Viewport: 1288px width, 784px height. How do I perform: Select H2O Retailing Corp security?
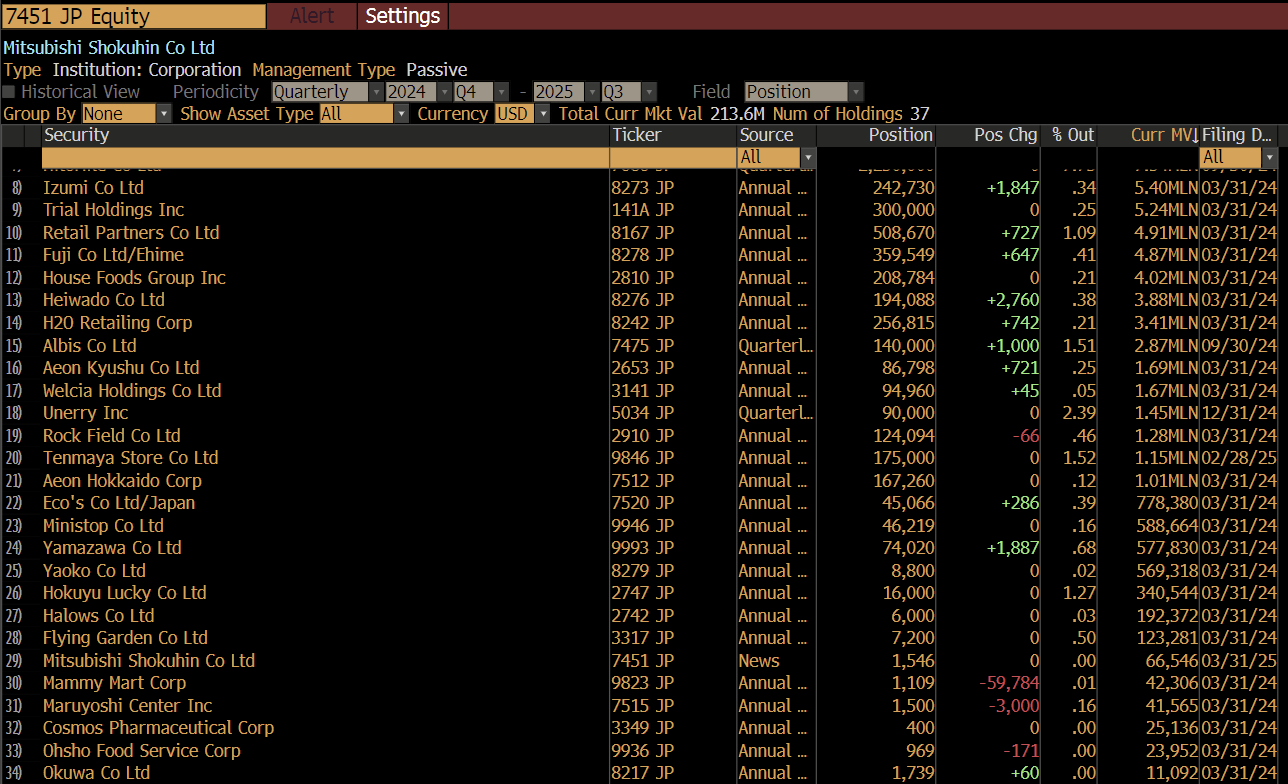[117, 323]
